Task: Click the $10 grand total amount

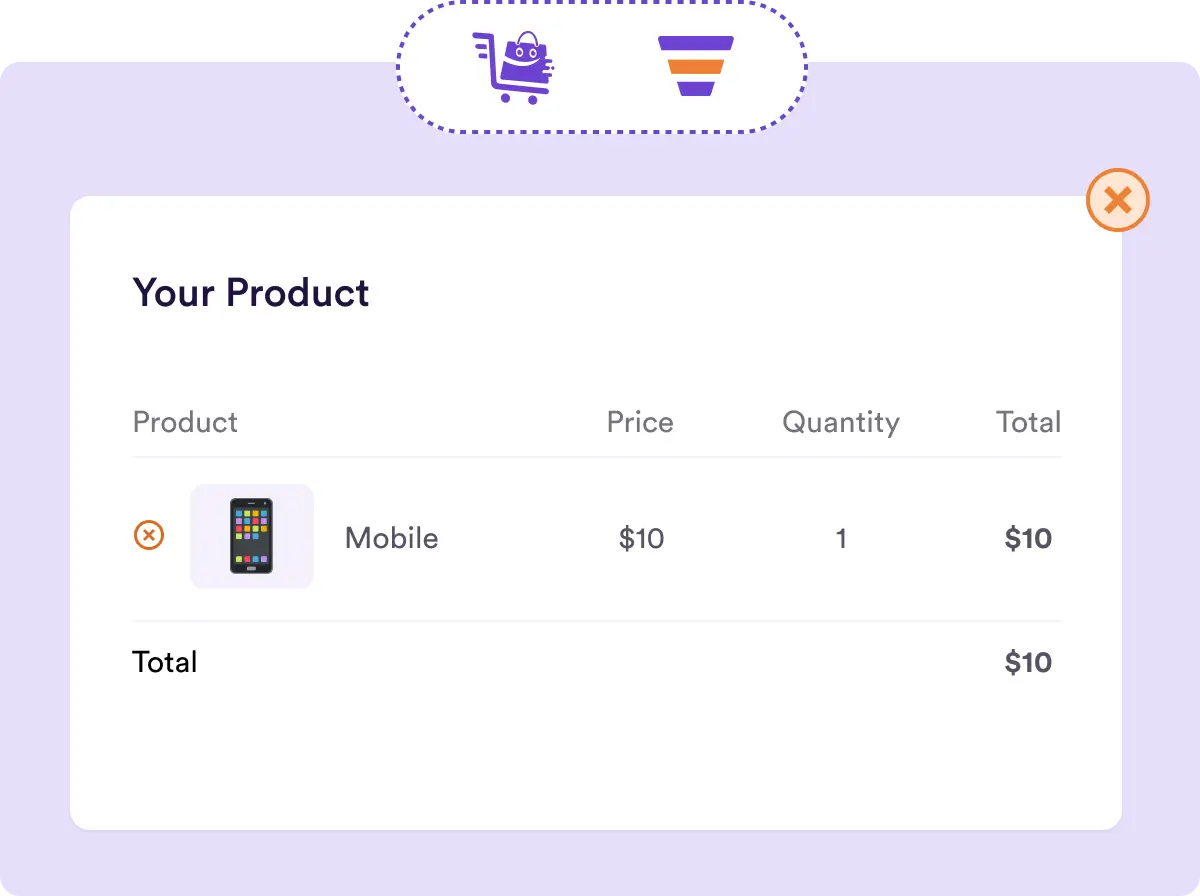Action: click(1028, 662)
